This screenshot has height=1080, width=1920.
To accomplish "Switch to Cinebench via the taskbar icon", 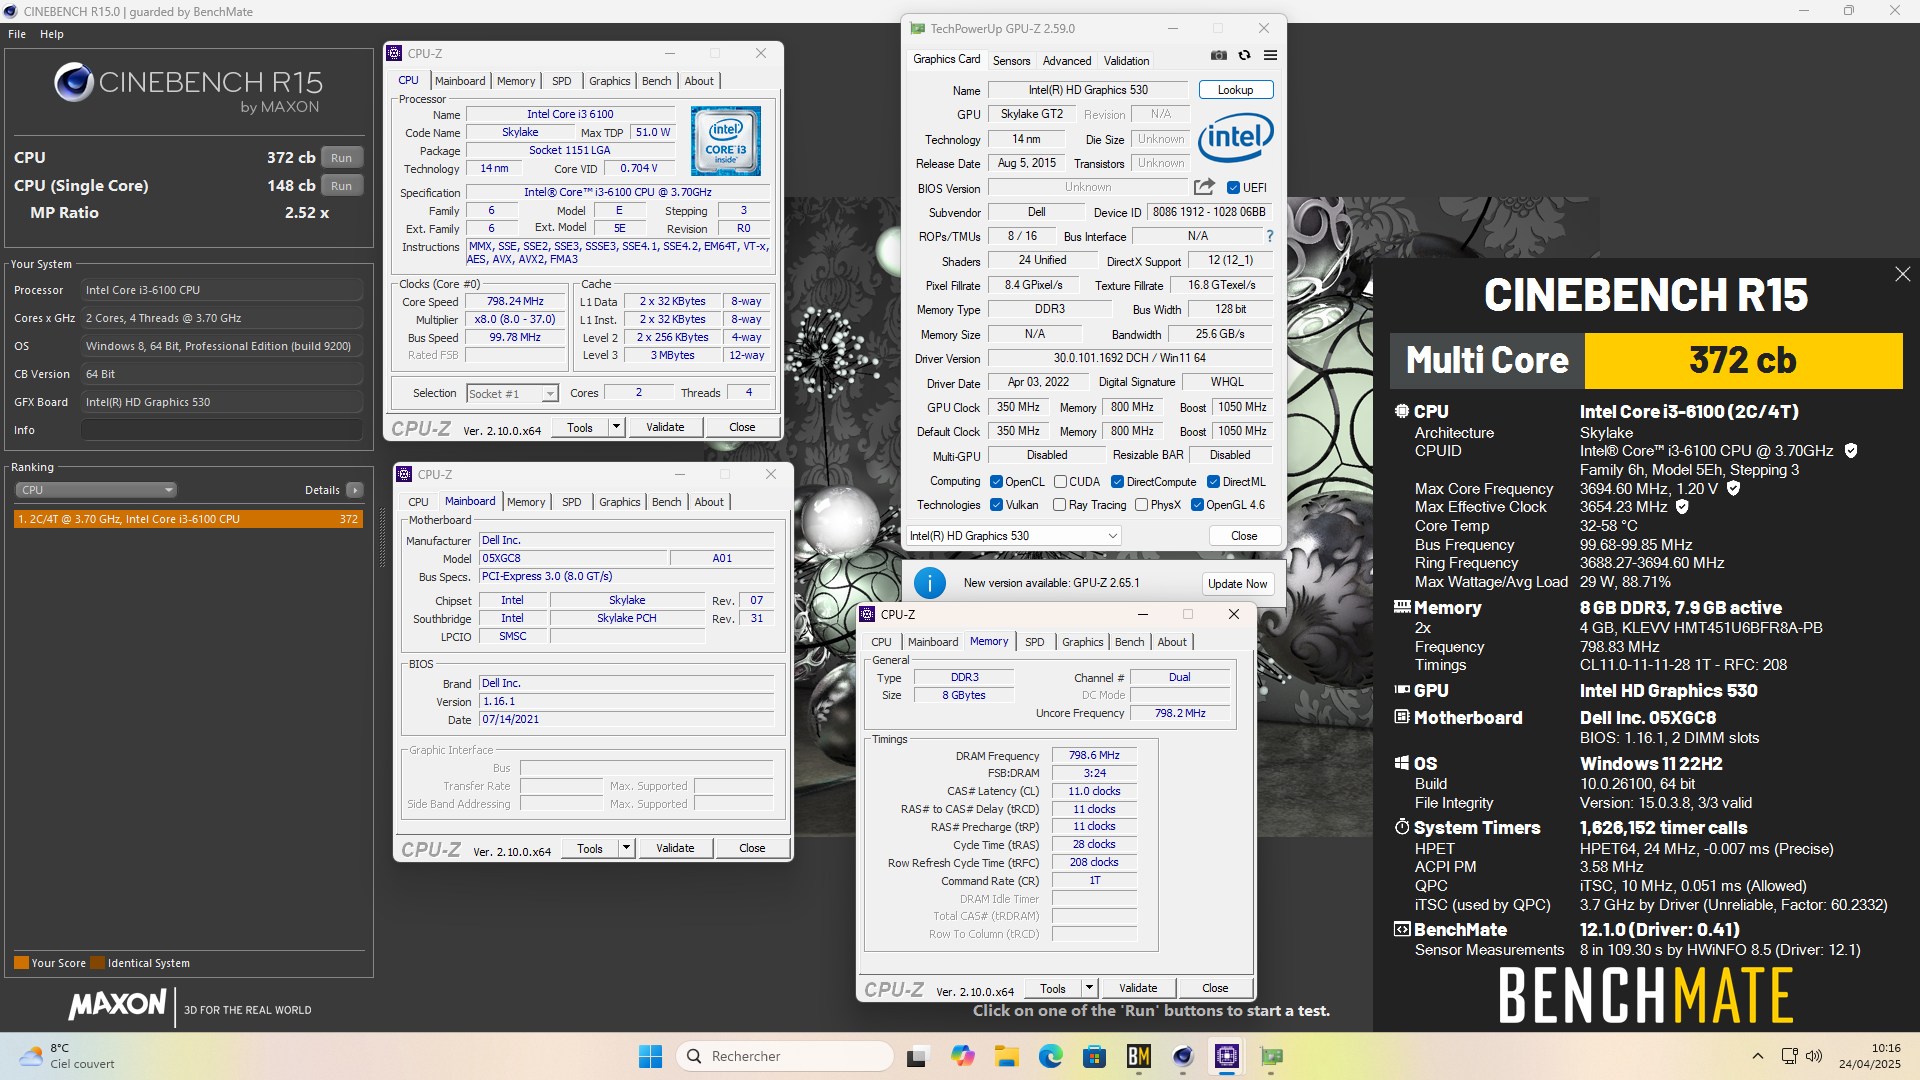I will (1183, 1056).
